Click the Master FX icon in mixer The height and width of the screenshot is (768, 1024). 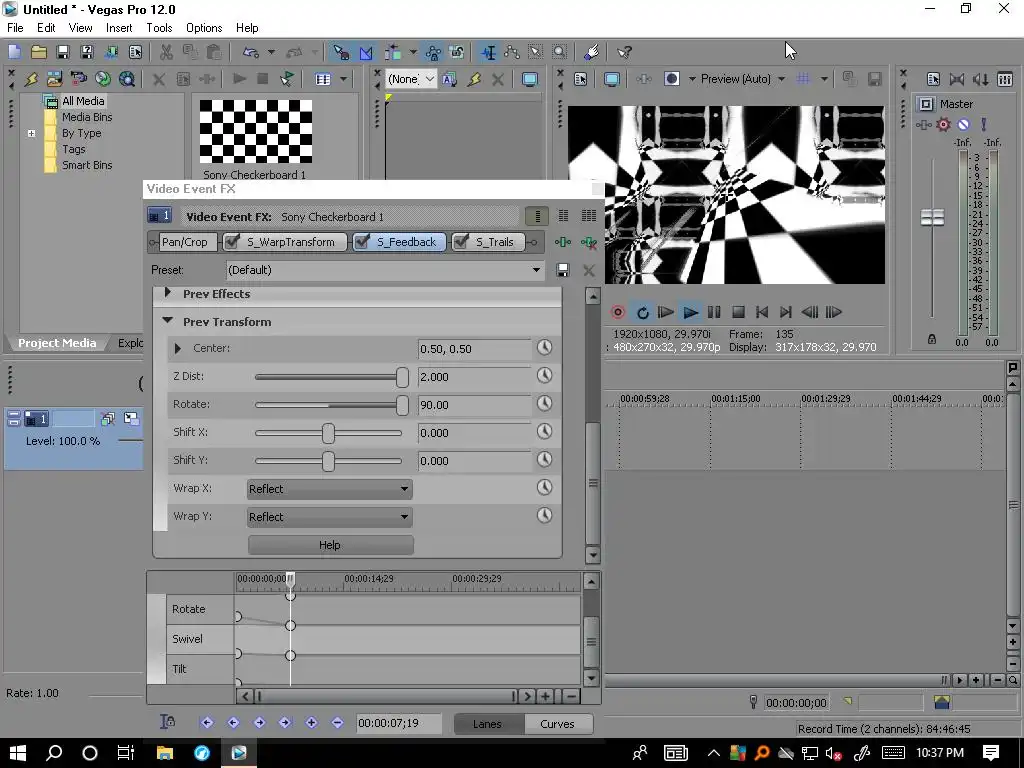(923, 124)
